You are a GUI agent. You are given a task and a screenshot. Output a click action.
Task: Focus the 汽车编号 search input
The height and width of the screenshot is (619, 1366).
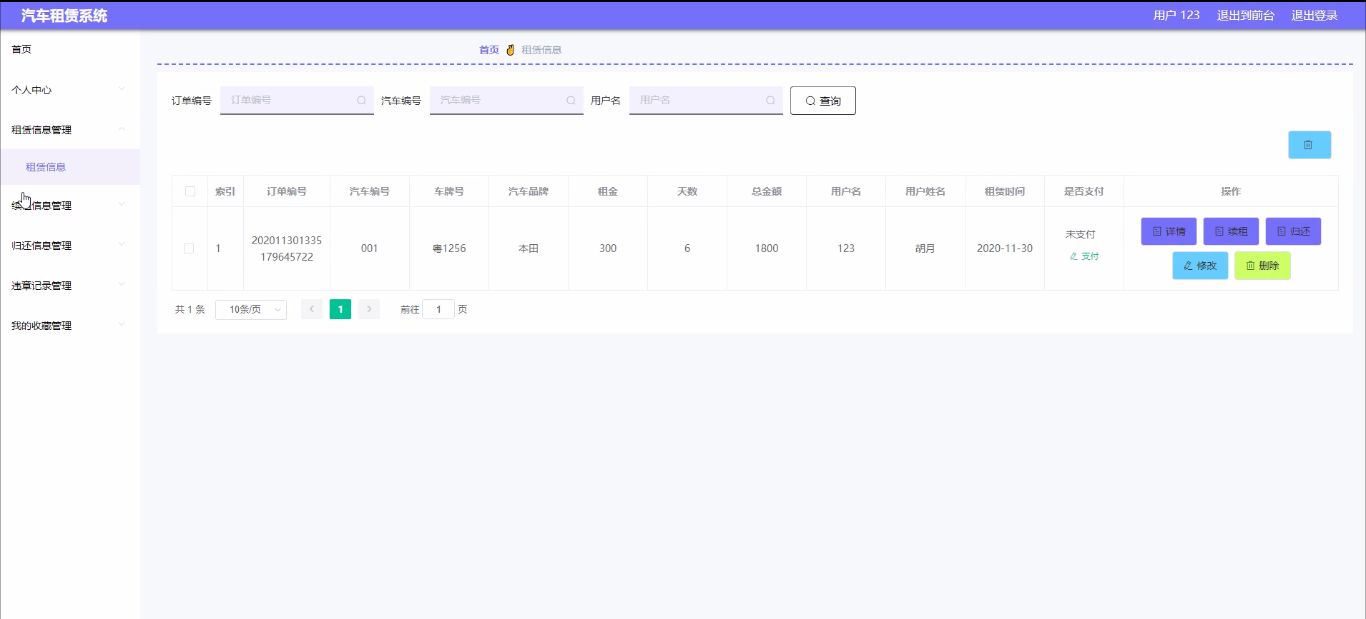point(506,100)
